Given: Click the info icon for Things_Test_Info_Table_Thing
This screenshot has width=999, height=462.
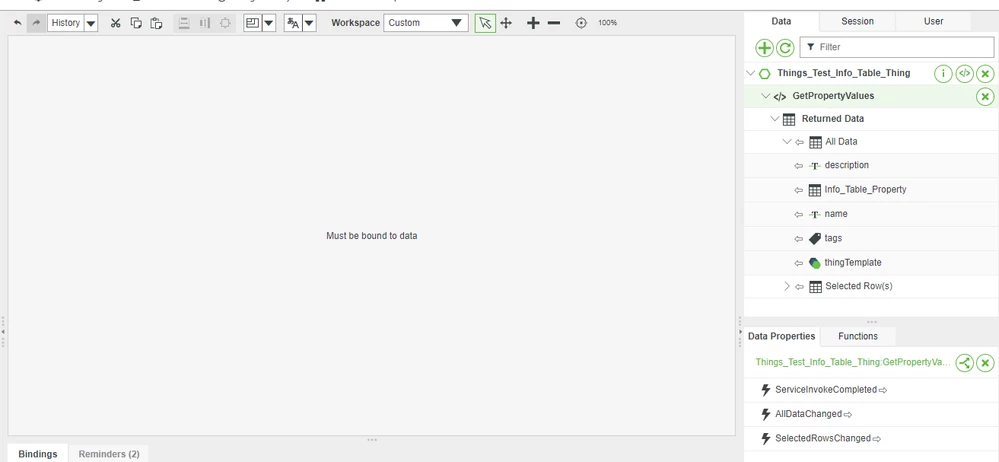Looking at the screenshot, I should click(944, 74).
